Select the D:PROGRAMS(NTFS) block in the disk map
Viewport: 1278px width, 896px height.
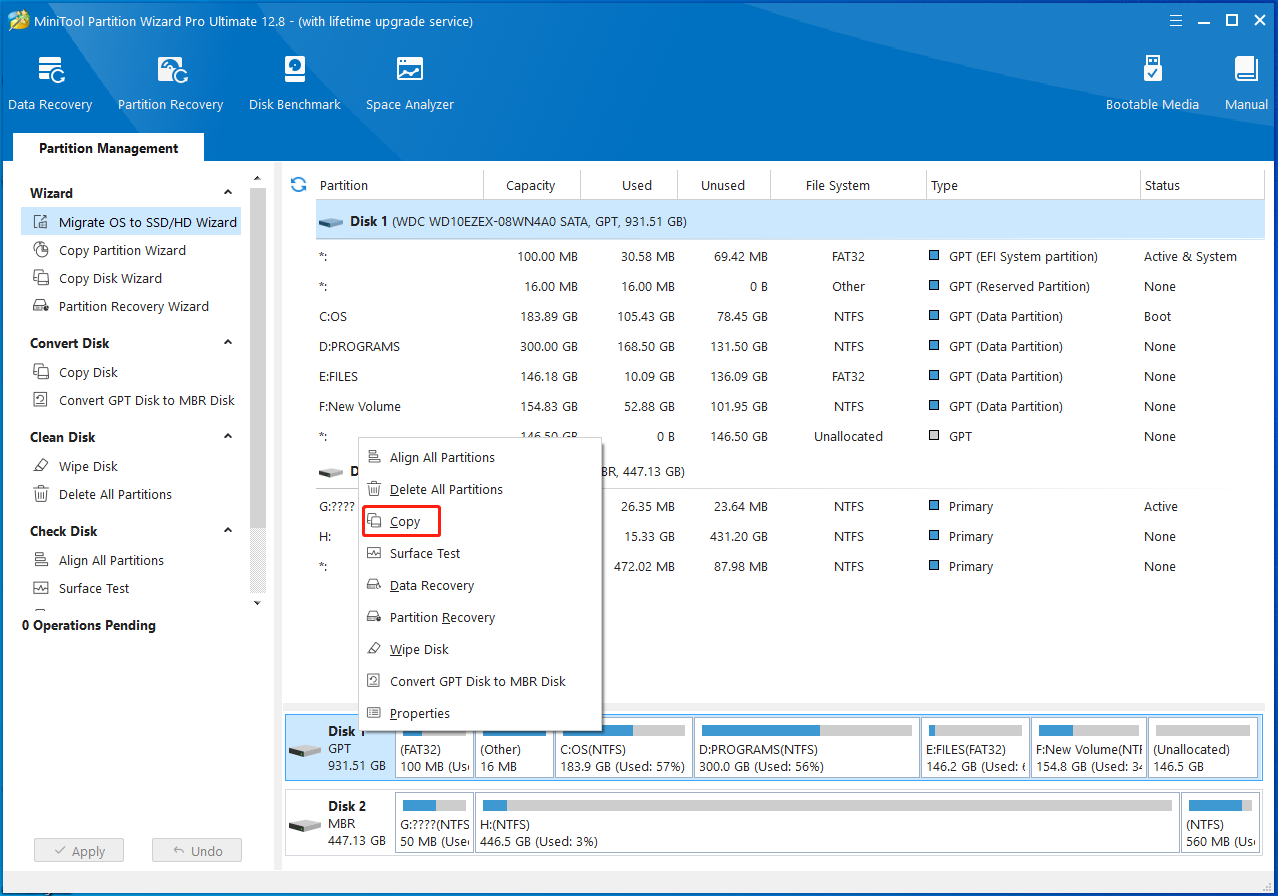click(807, 748)
